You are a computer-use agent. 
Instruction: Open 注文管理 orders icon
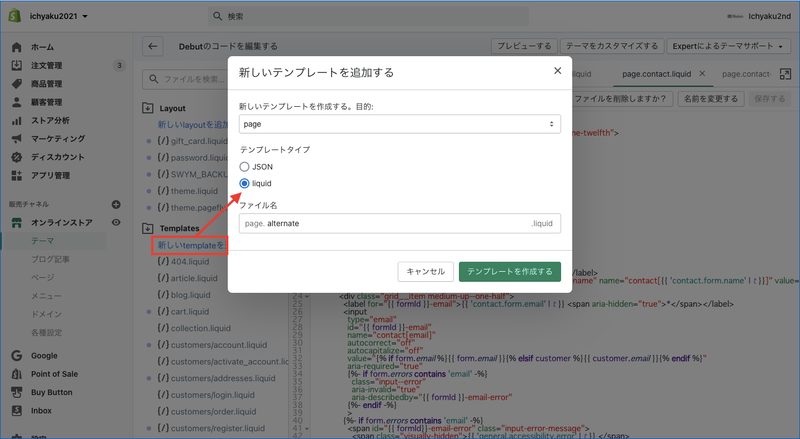16,65
